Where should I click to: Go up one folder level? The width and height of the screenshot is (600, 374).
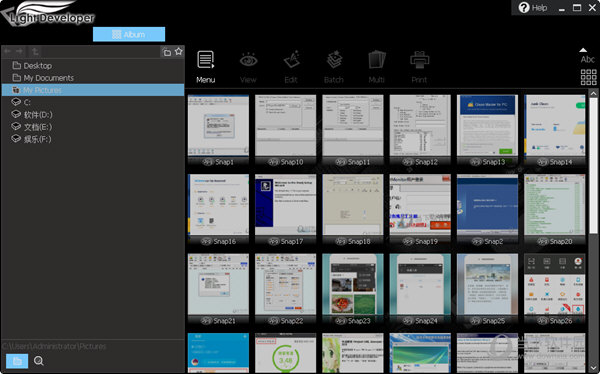35,51
